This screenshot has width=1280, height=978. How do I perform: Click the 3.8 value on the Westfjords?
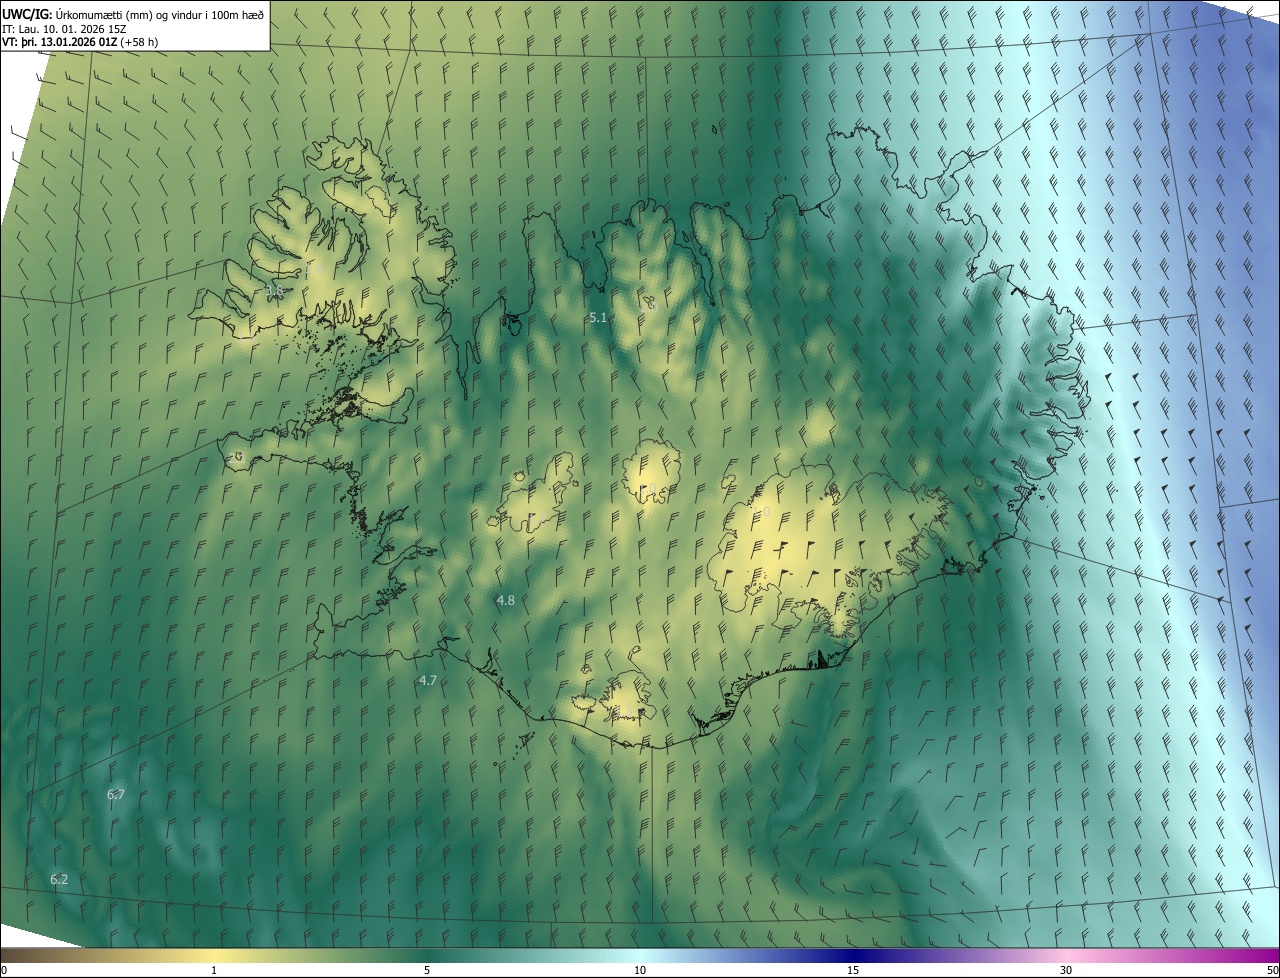tap(274, 291)
